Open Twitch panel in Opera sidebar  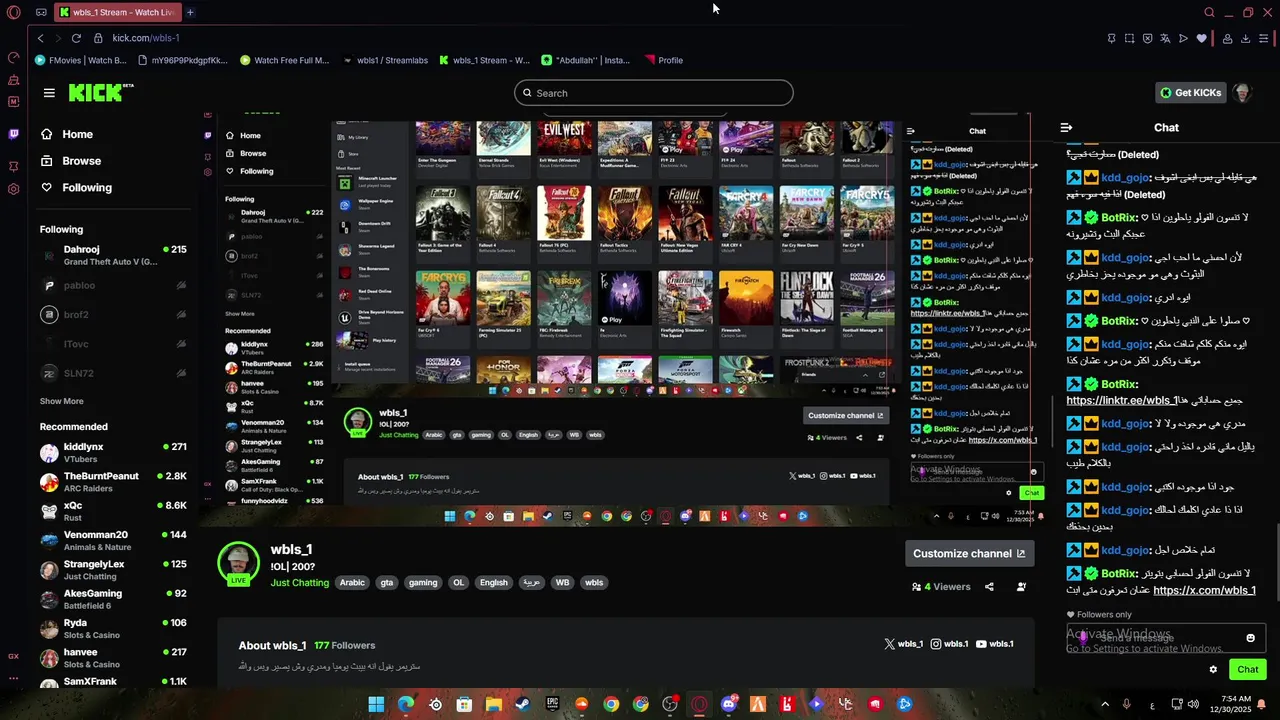[14, 134]
